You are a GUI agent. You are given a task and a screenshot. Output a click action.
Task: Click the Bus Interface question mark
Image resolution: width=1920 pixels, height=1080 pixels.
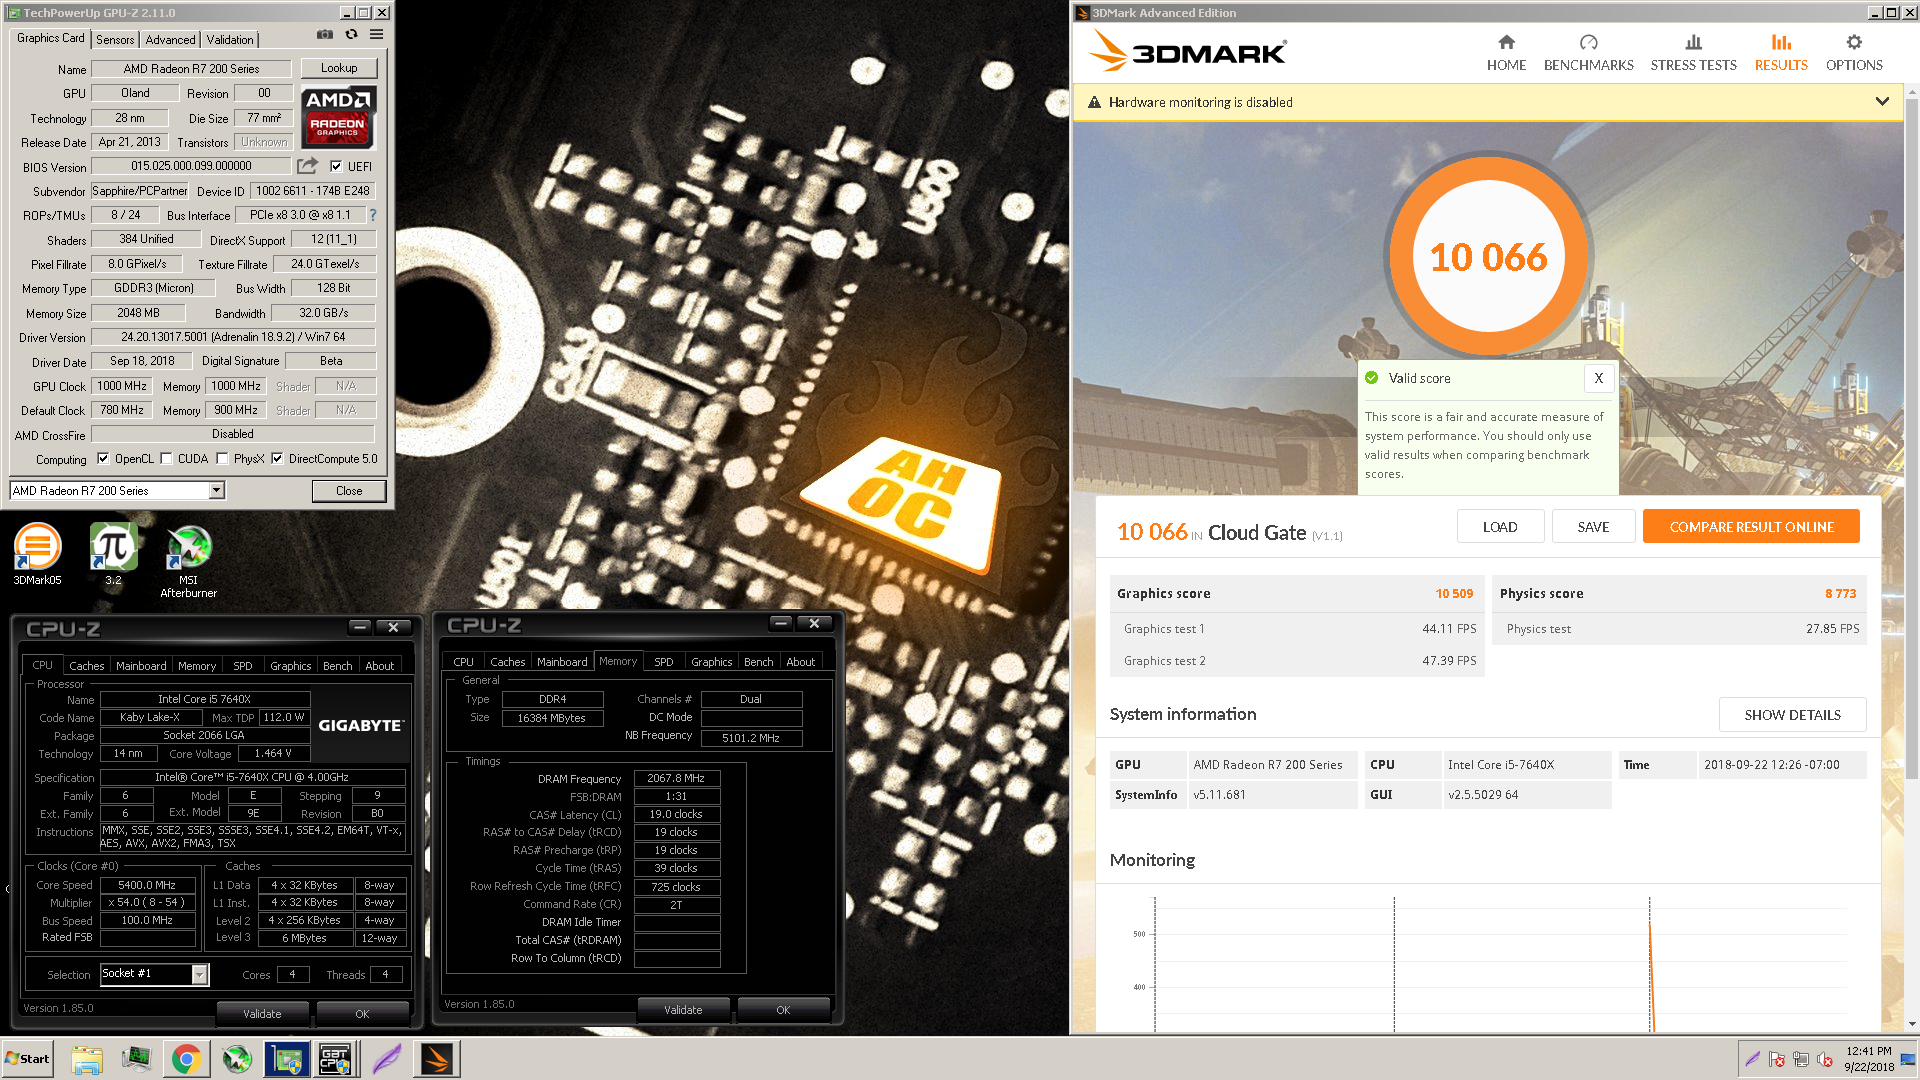[x=373, y=215]
